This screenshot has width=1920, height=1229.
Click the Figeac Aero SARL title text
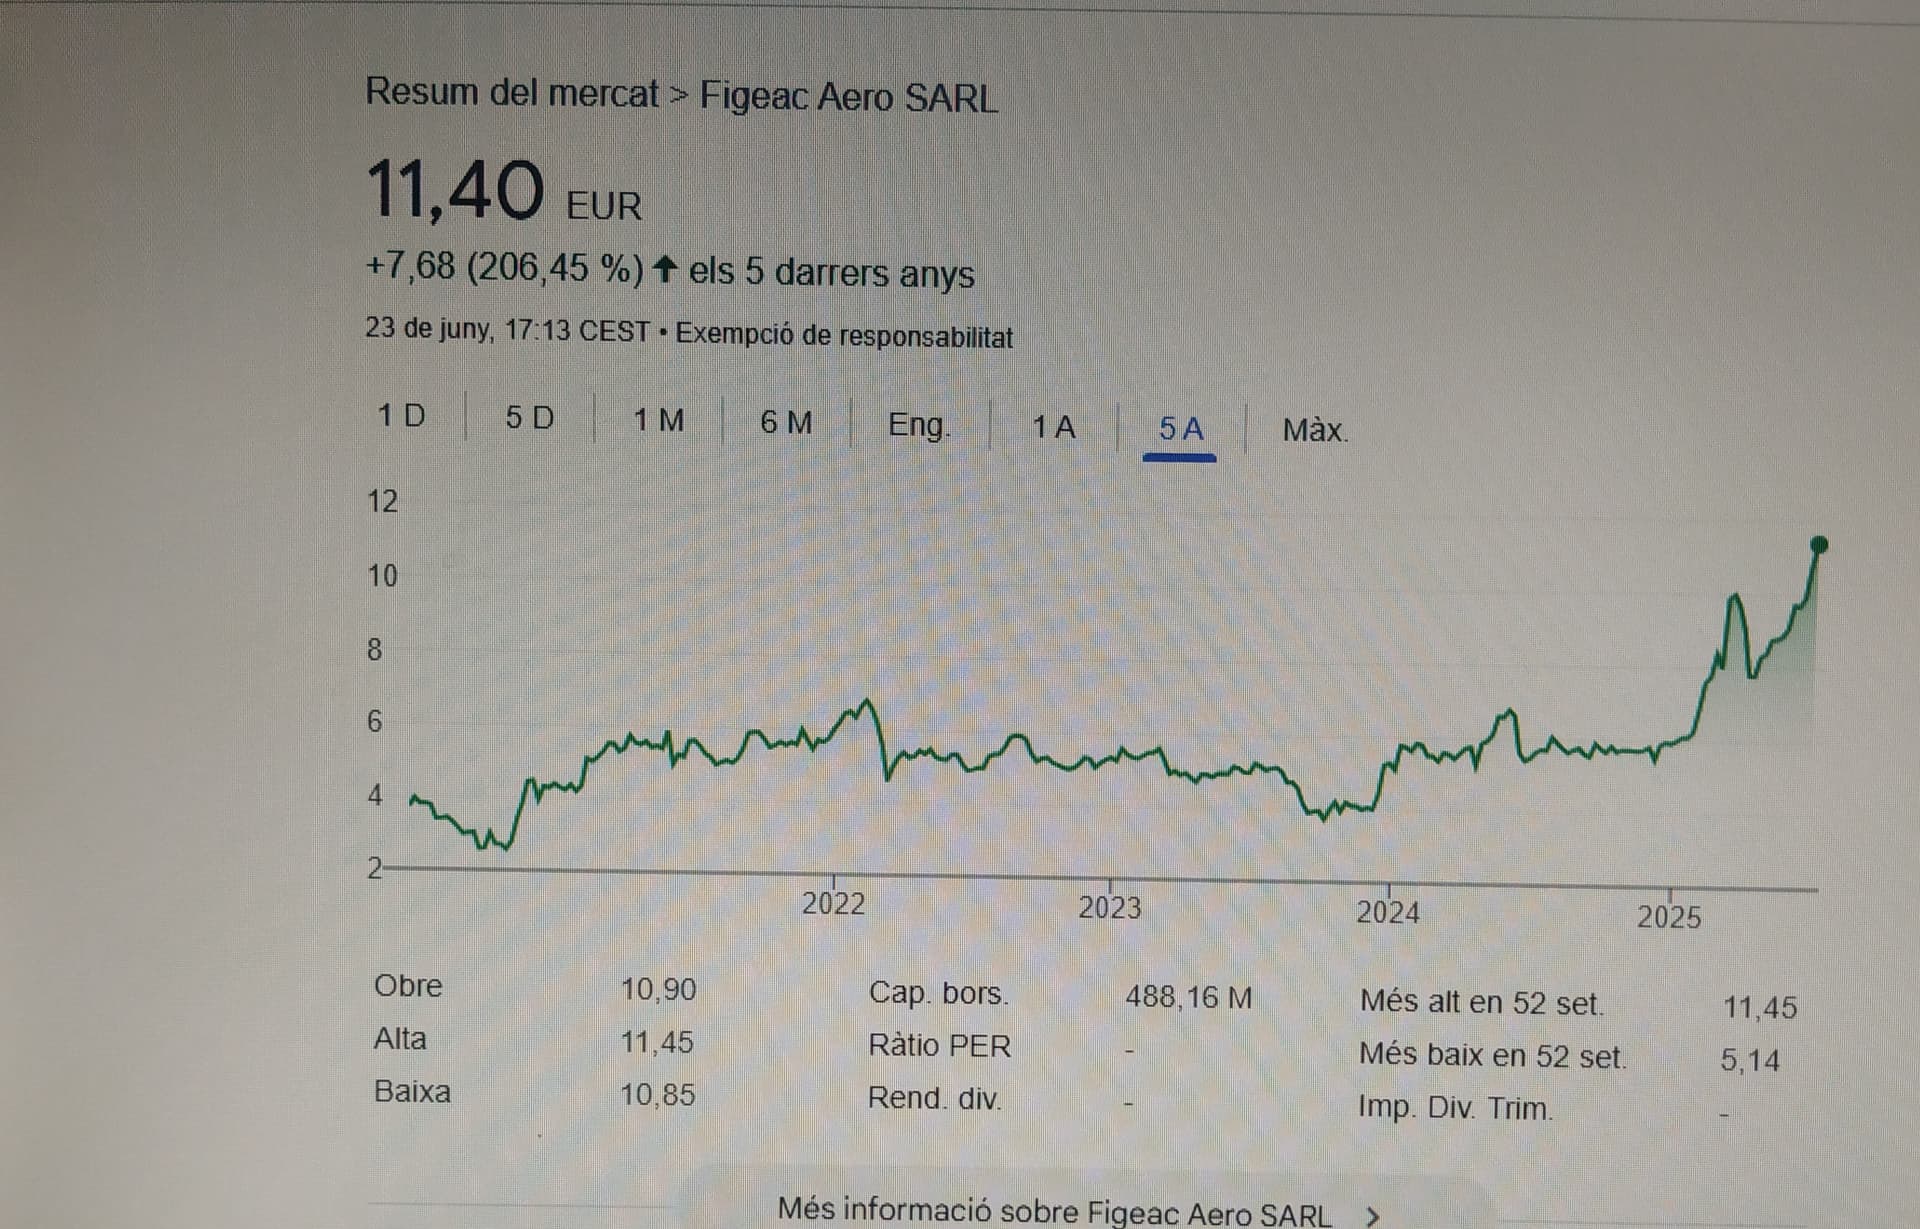coord(848,97)
